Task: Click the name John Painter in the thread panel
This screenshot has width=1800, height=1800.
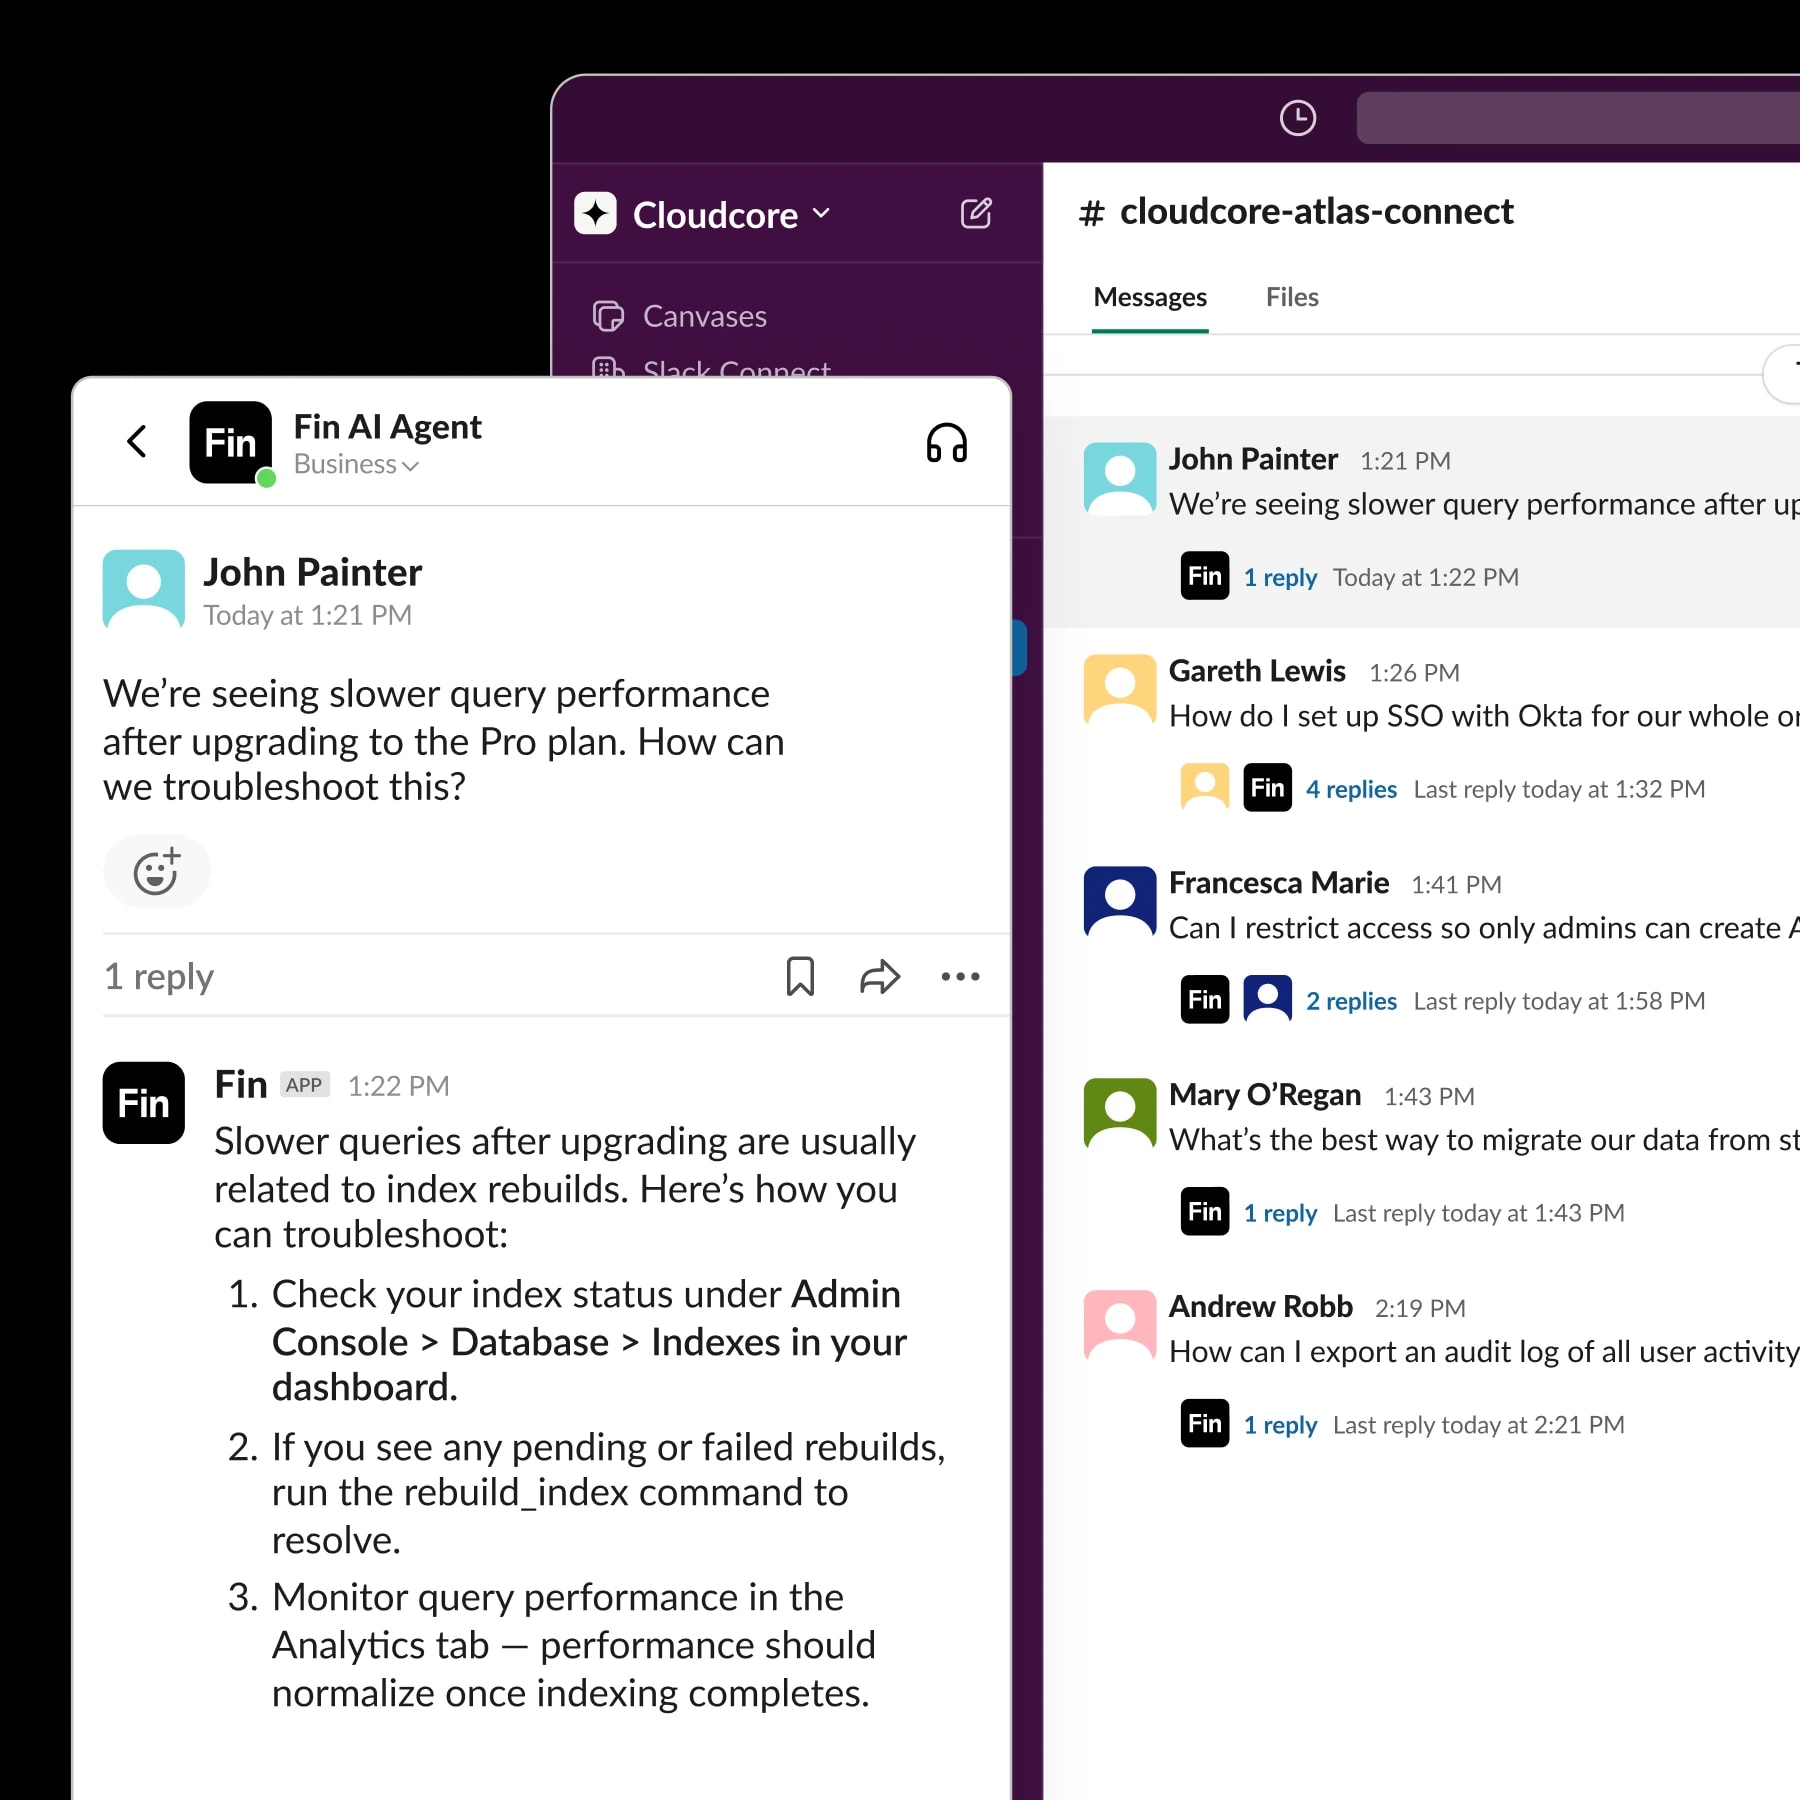Action: click(x=312, y=573)
